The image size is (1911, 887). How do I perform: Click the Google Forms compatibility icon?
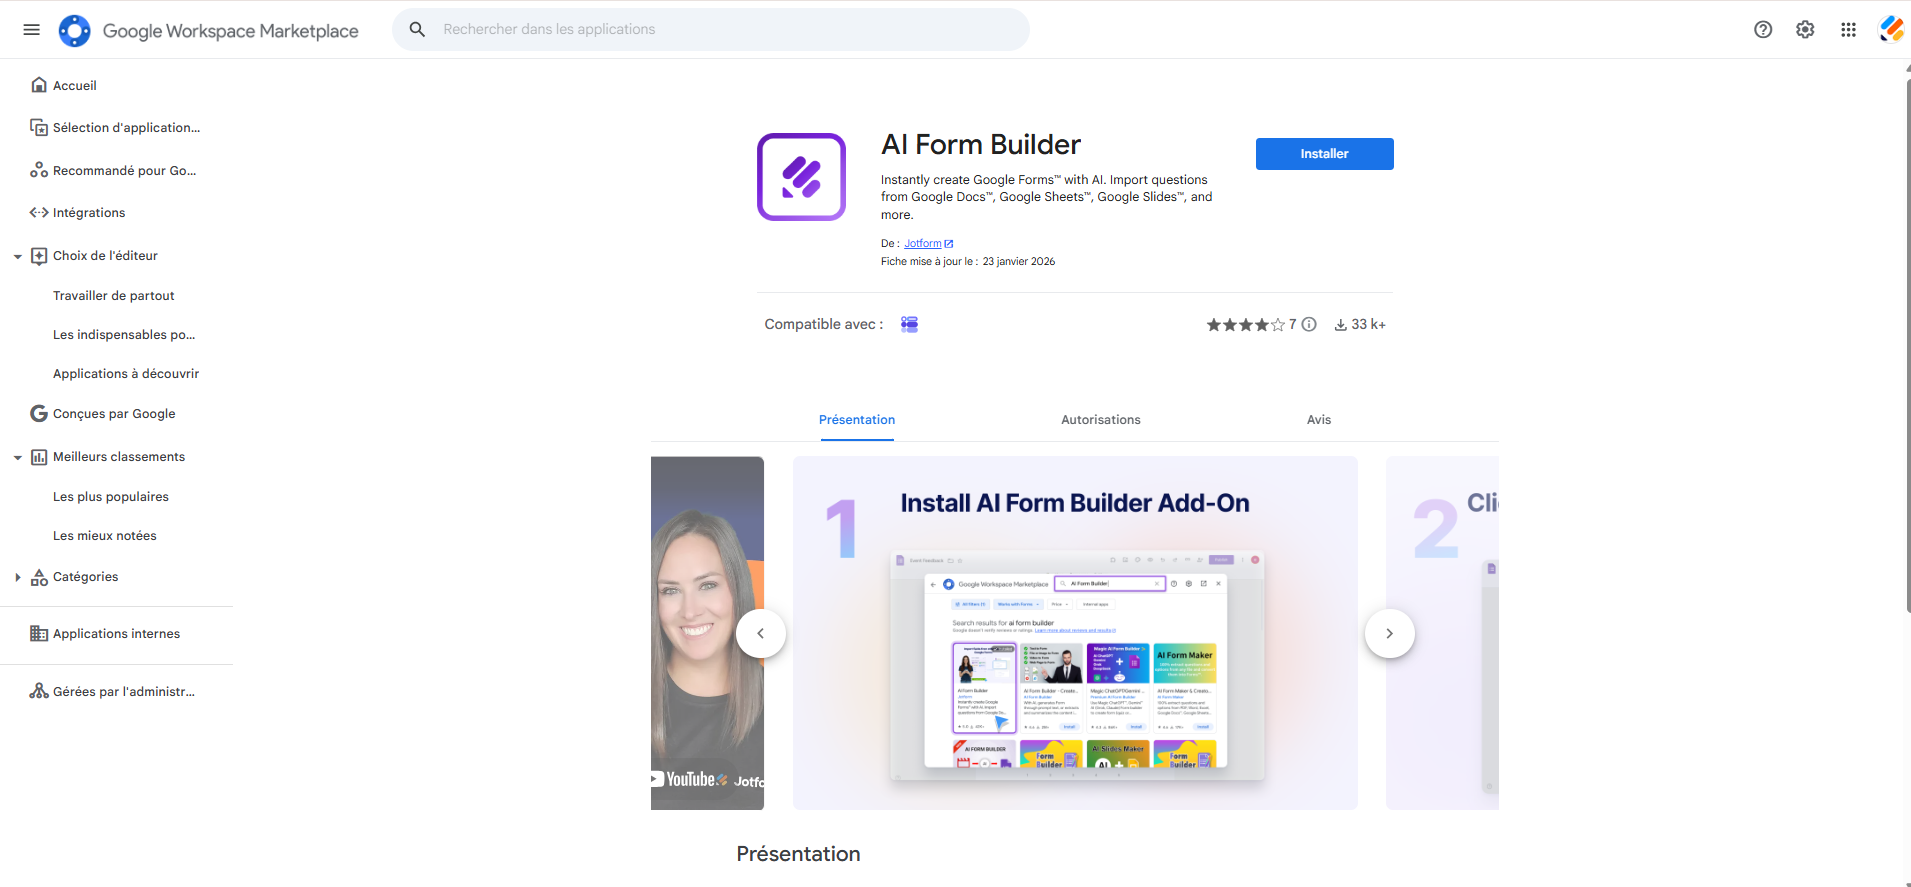tap(909, 324)
